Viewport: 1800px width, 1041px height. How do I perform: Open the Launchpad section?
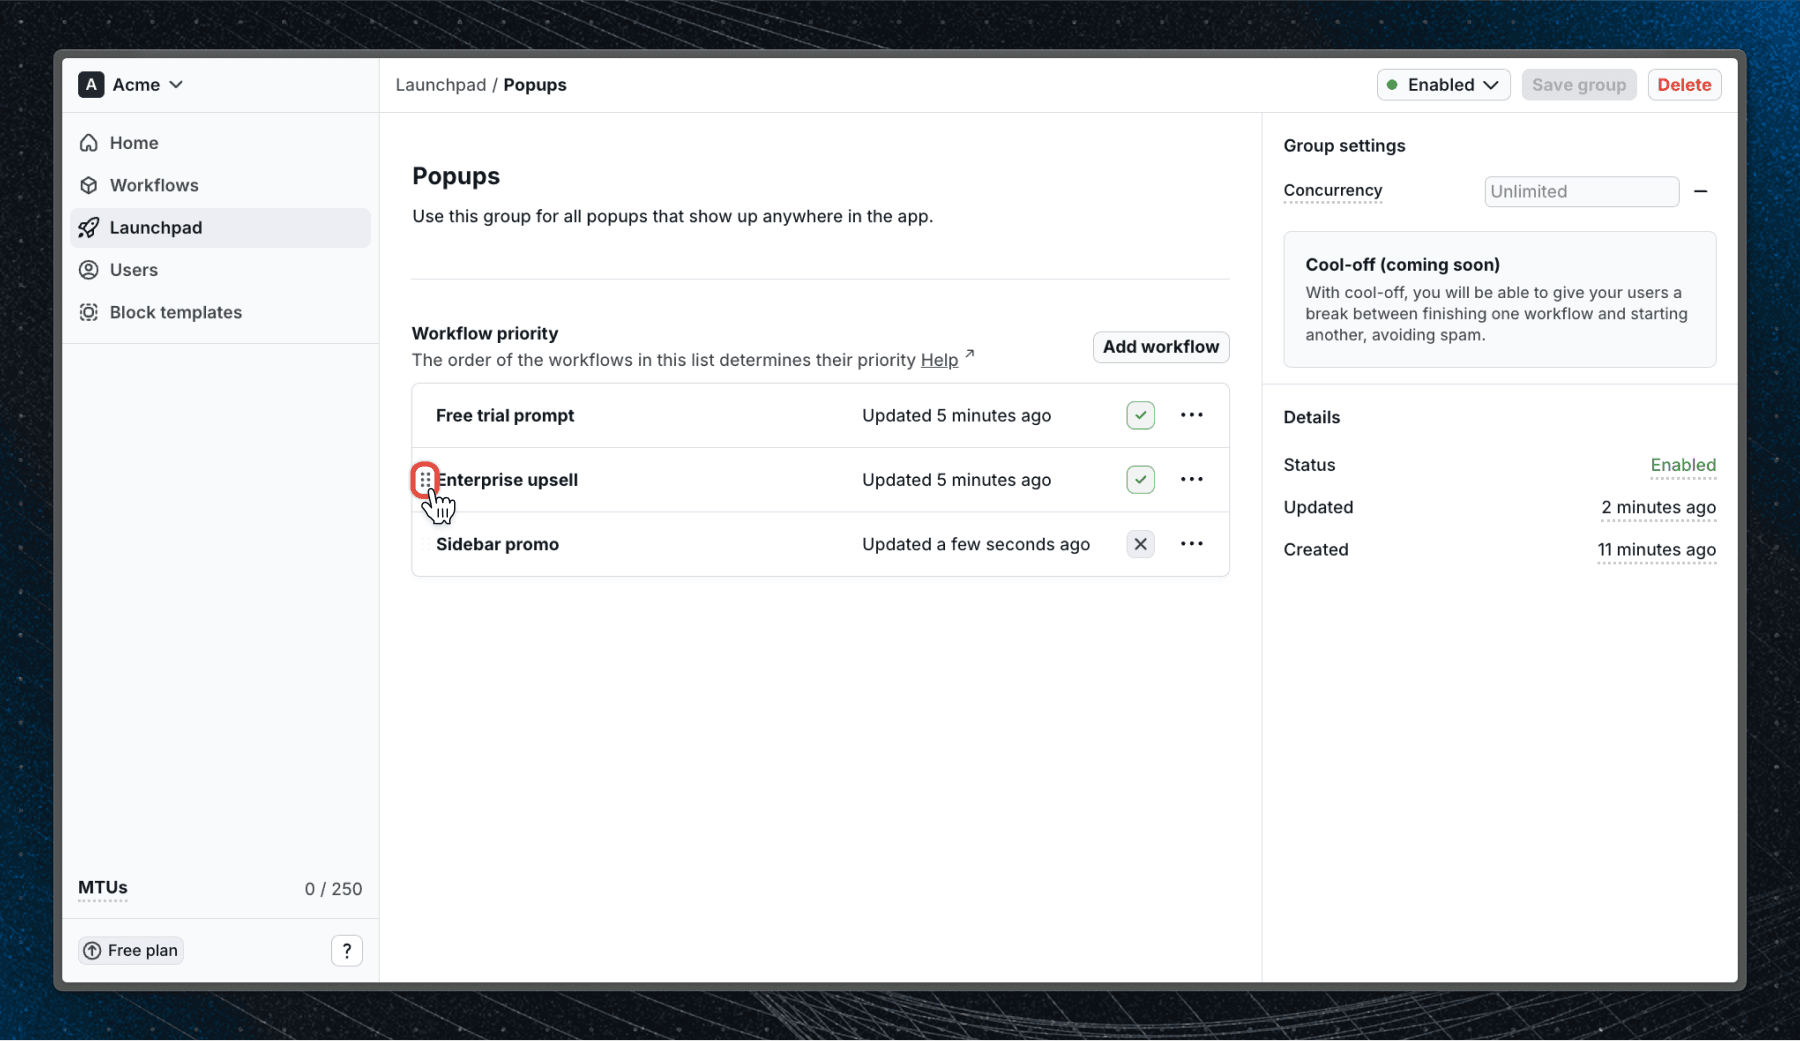[x=155, y=227]
